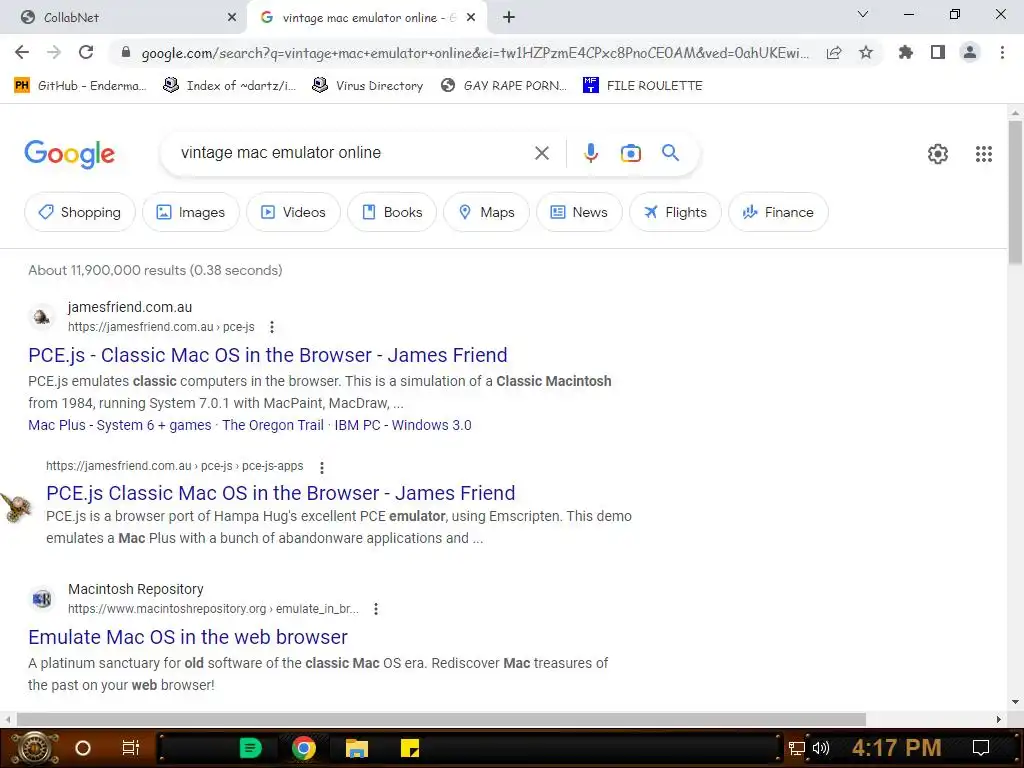Open Chrome from the taskbar

click(304, 748)
